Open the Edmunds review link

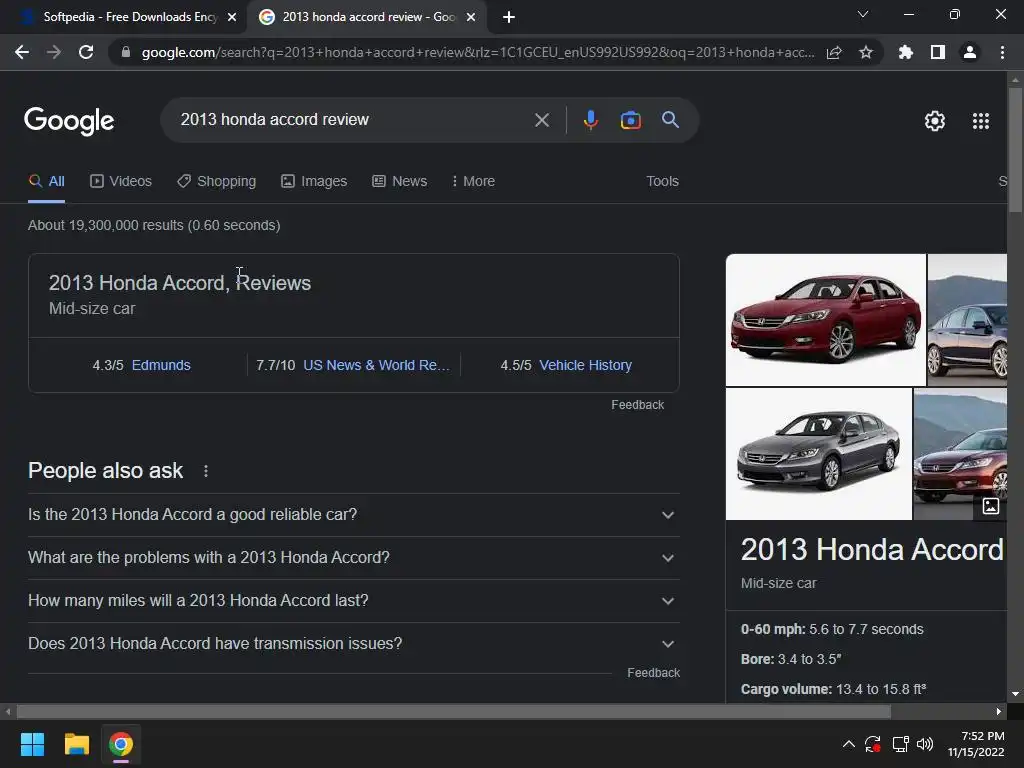click(161, 365)
